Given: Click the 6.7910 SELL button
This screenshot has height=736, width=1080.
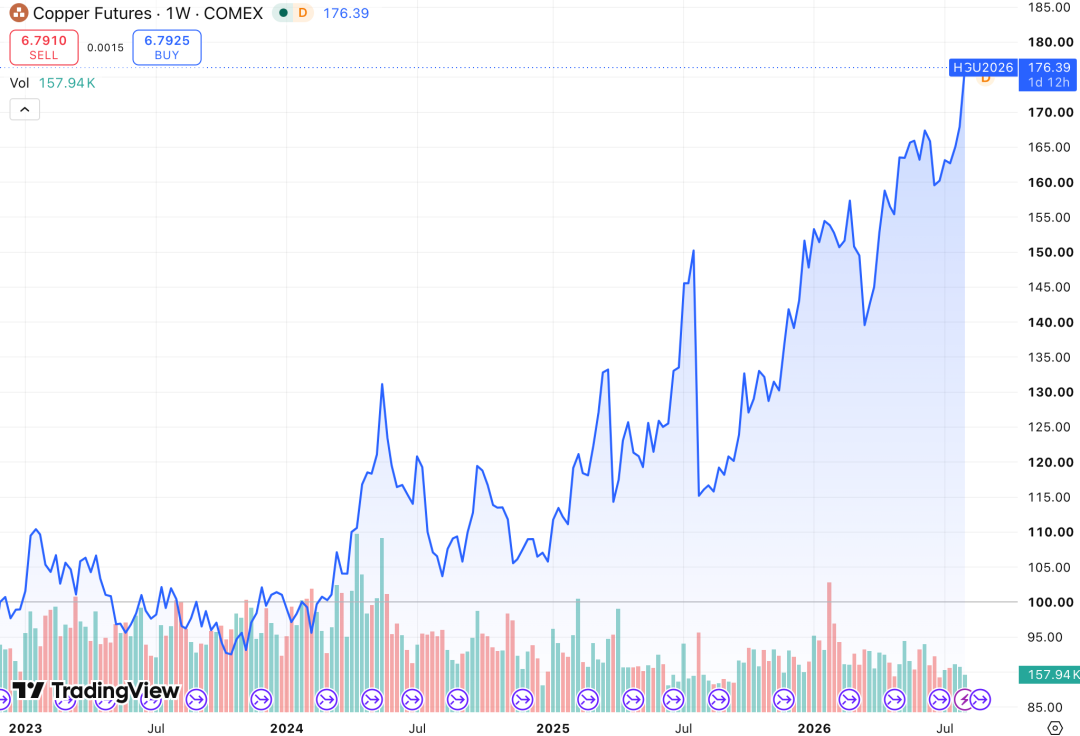Looking at the screenshot, I should (x=44, y=48).
